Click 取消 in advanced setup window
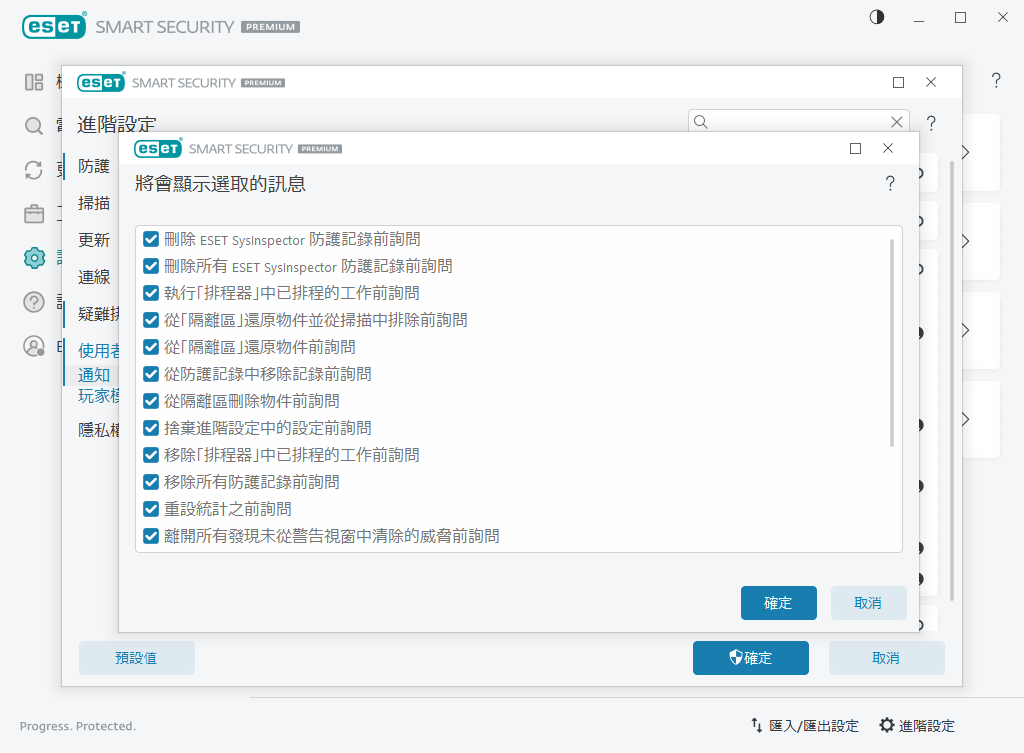The image size is (1024, 753). click(x=886, y=658)
